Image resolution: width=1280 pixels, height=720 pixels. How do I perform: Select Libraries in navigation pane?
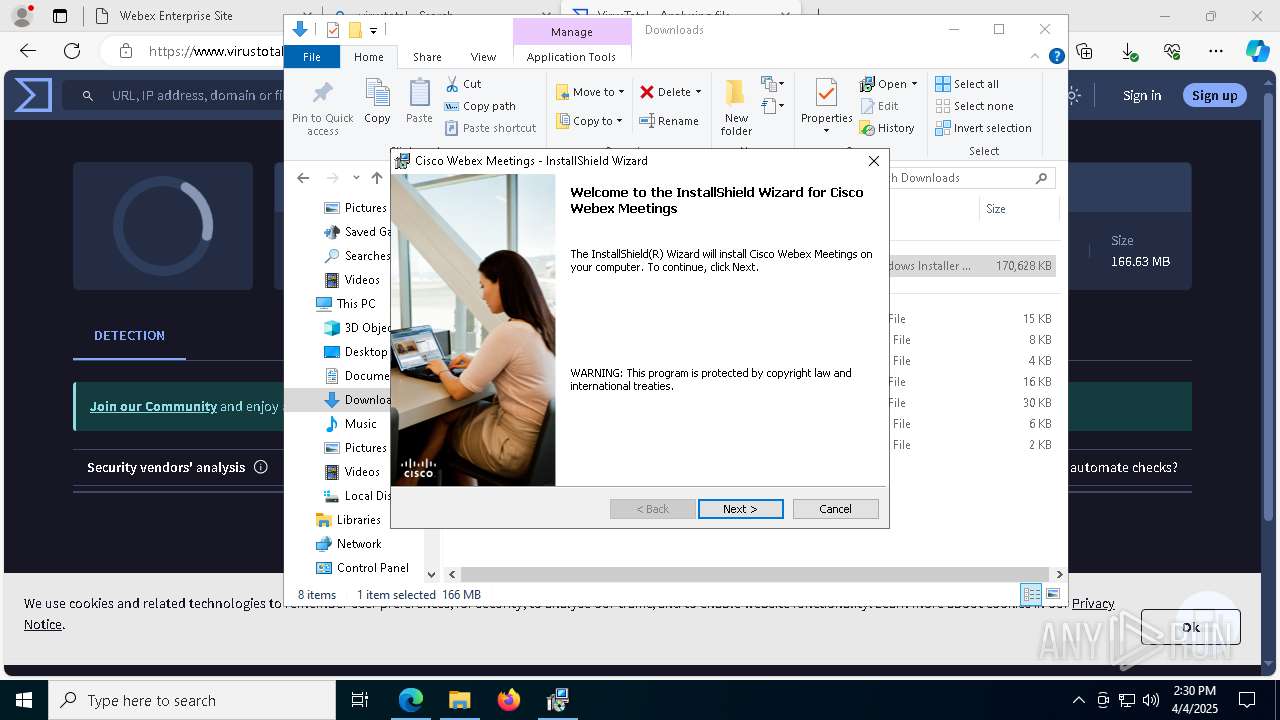(x=348, y=519)
